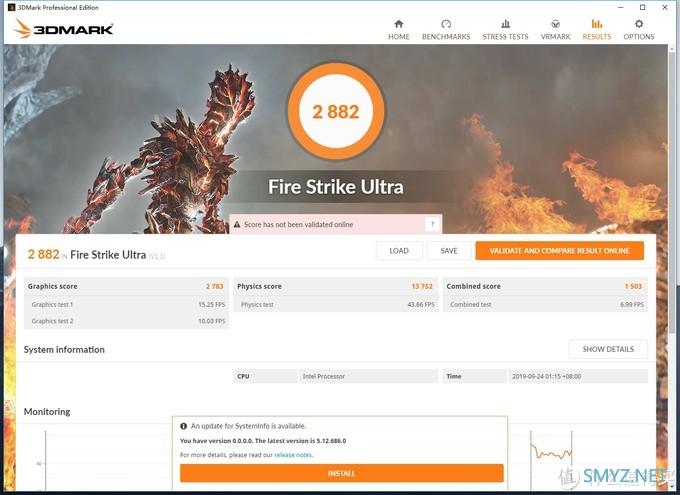Click the 3DMark title bar app icon
The image size is (680, 495).
tap(11, 7)
